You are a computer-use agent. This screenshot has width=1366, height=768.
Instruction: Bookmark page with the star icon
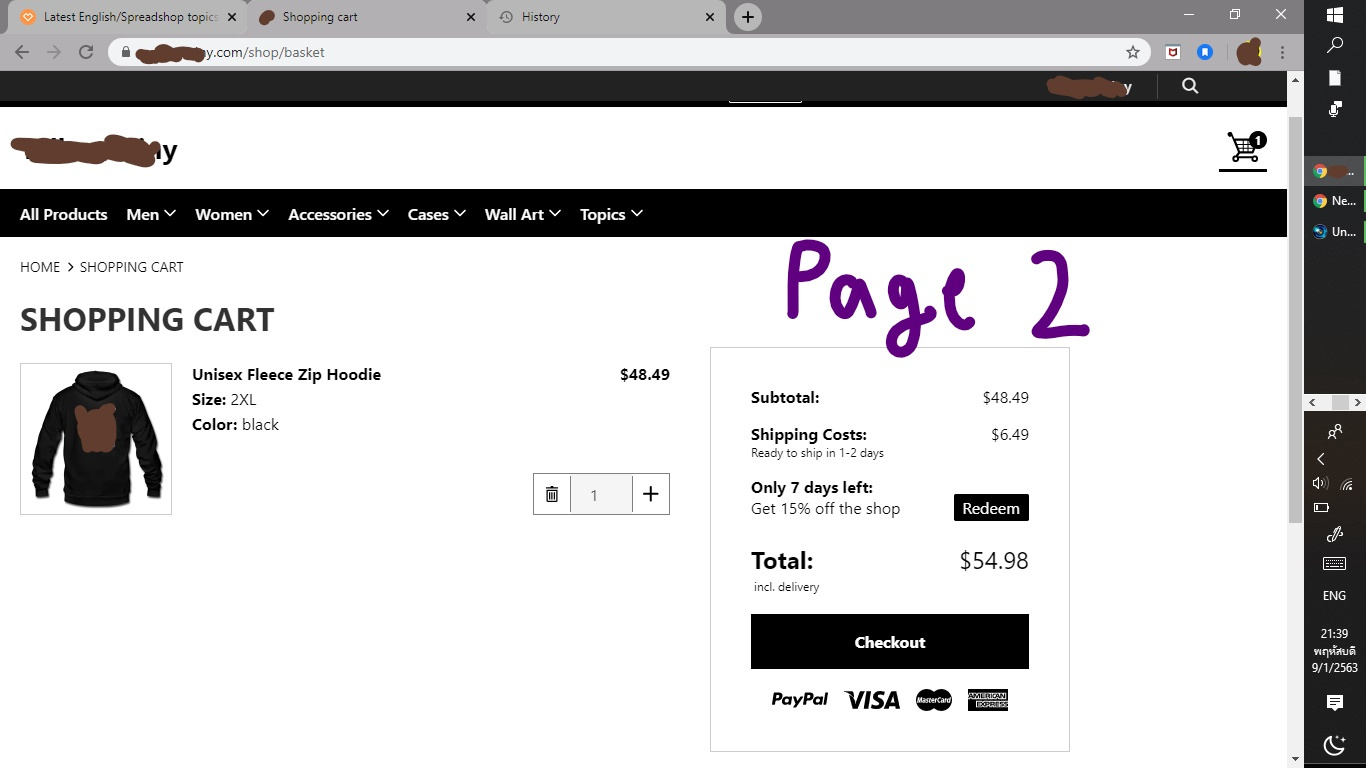(x=1132, y=52)
